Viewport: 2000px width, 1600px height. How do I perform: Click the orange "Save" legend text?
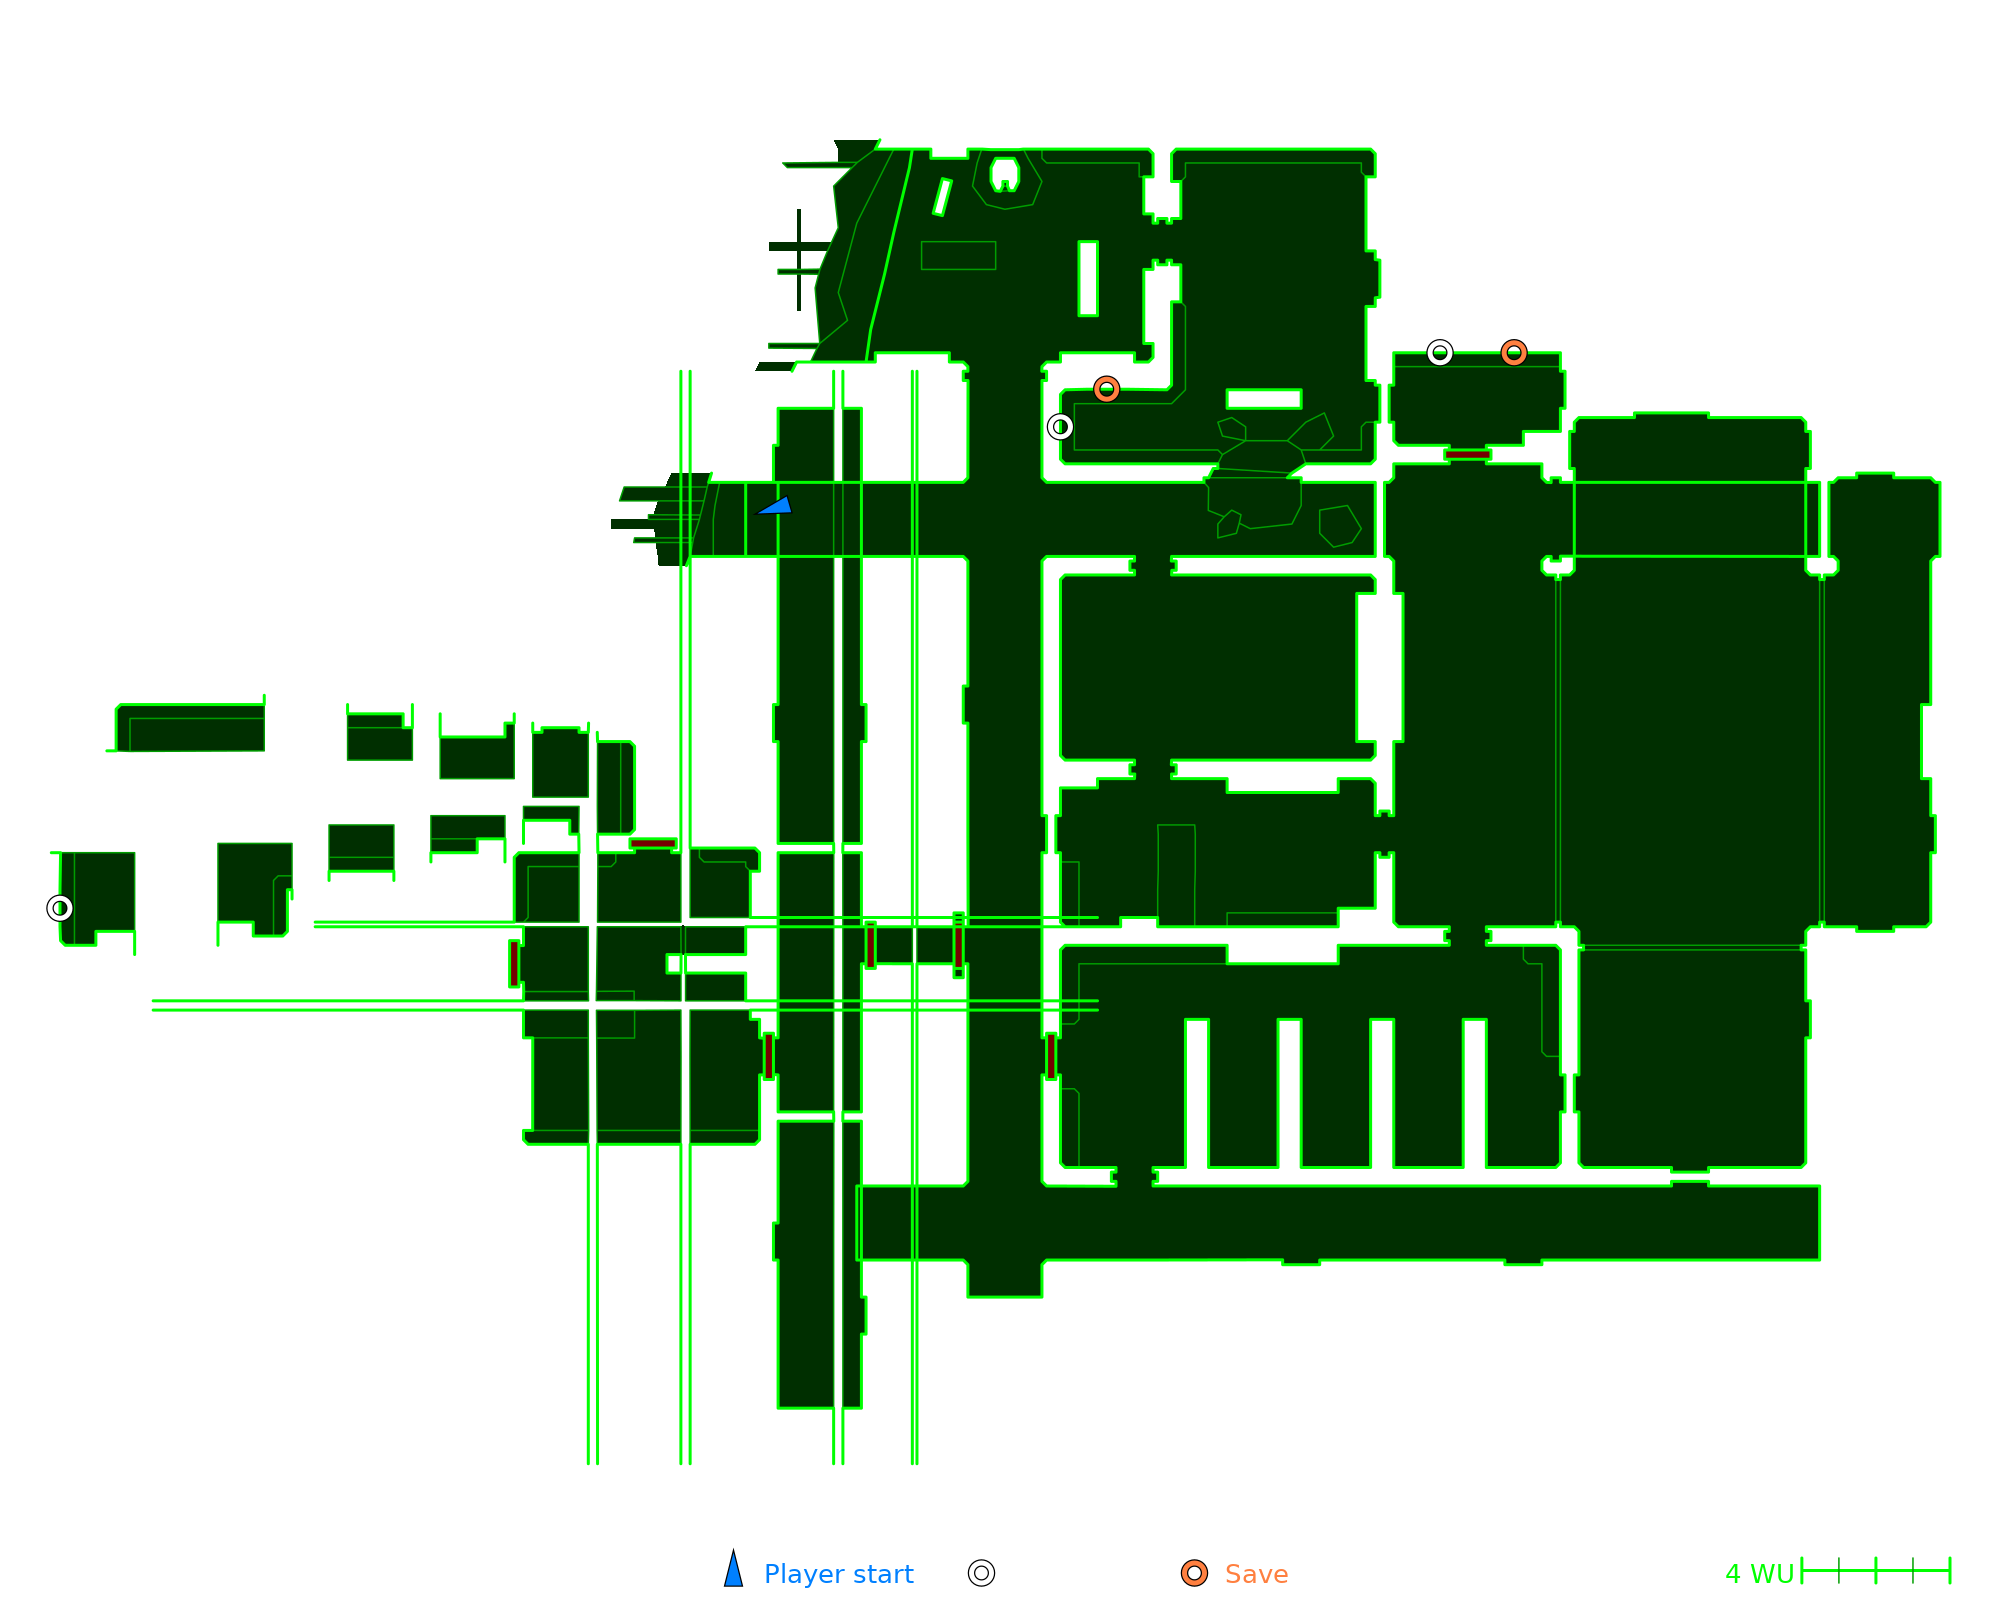[x=1256, y=1574]
